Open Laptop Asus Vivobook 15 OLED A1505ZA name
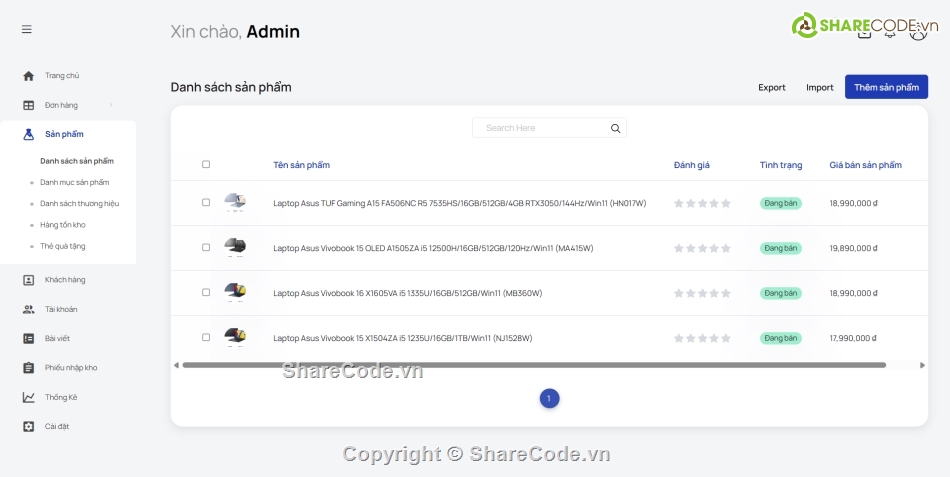This screenshot has width=950, height=477. click(x=433, y=248)
